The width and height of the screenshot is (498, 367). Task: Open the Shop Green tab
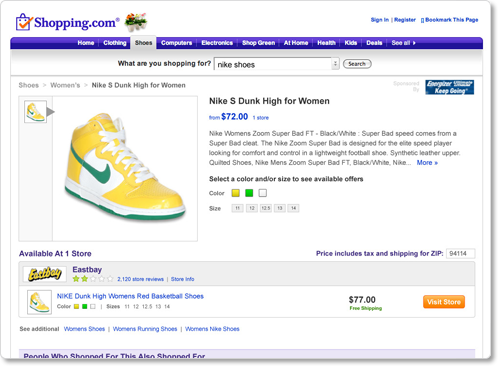pos(258,43)
